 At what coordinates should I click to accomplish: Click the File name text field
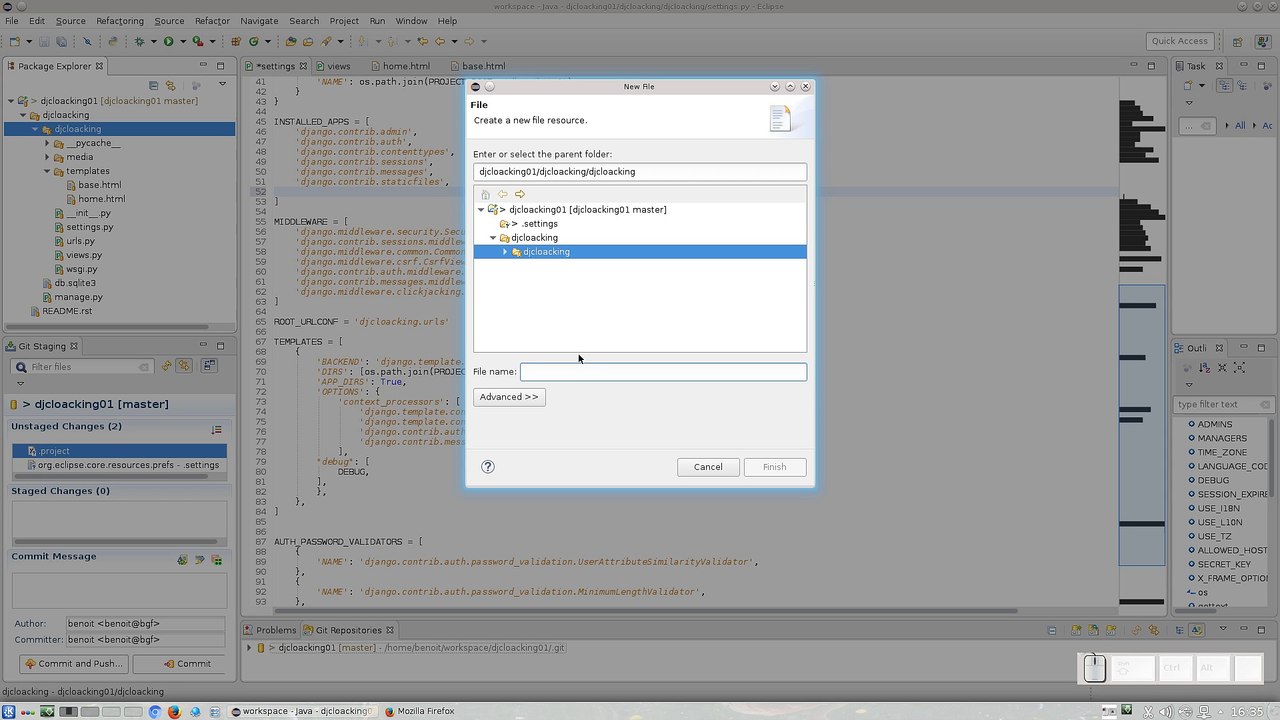[663, 372]
